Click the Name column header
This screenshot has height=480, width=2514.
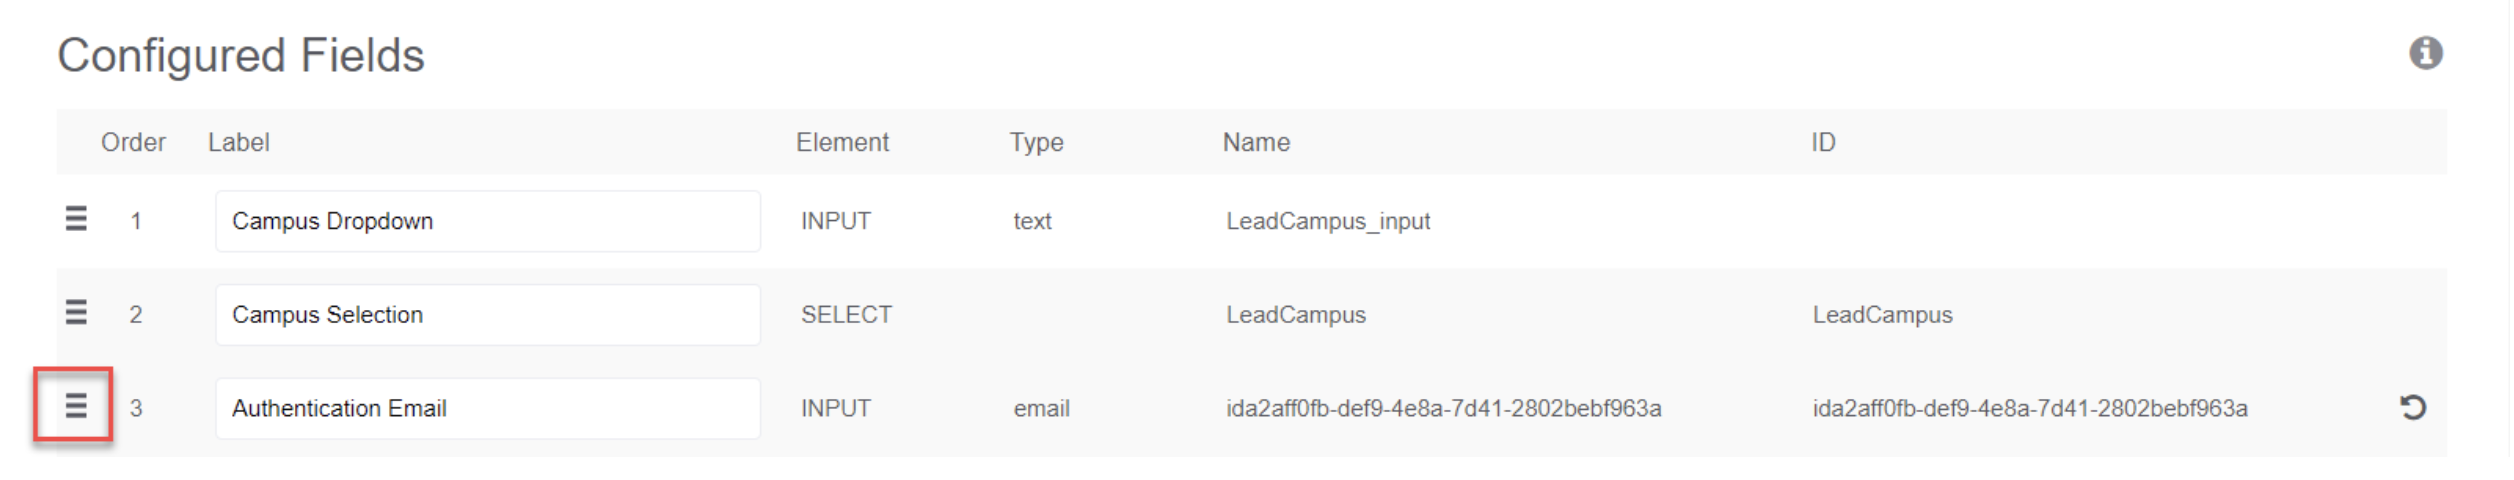(1256, 142)
